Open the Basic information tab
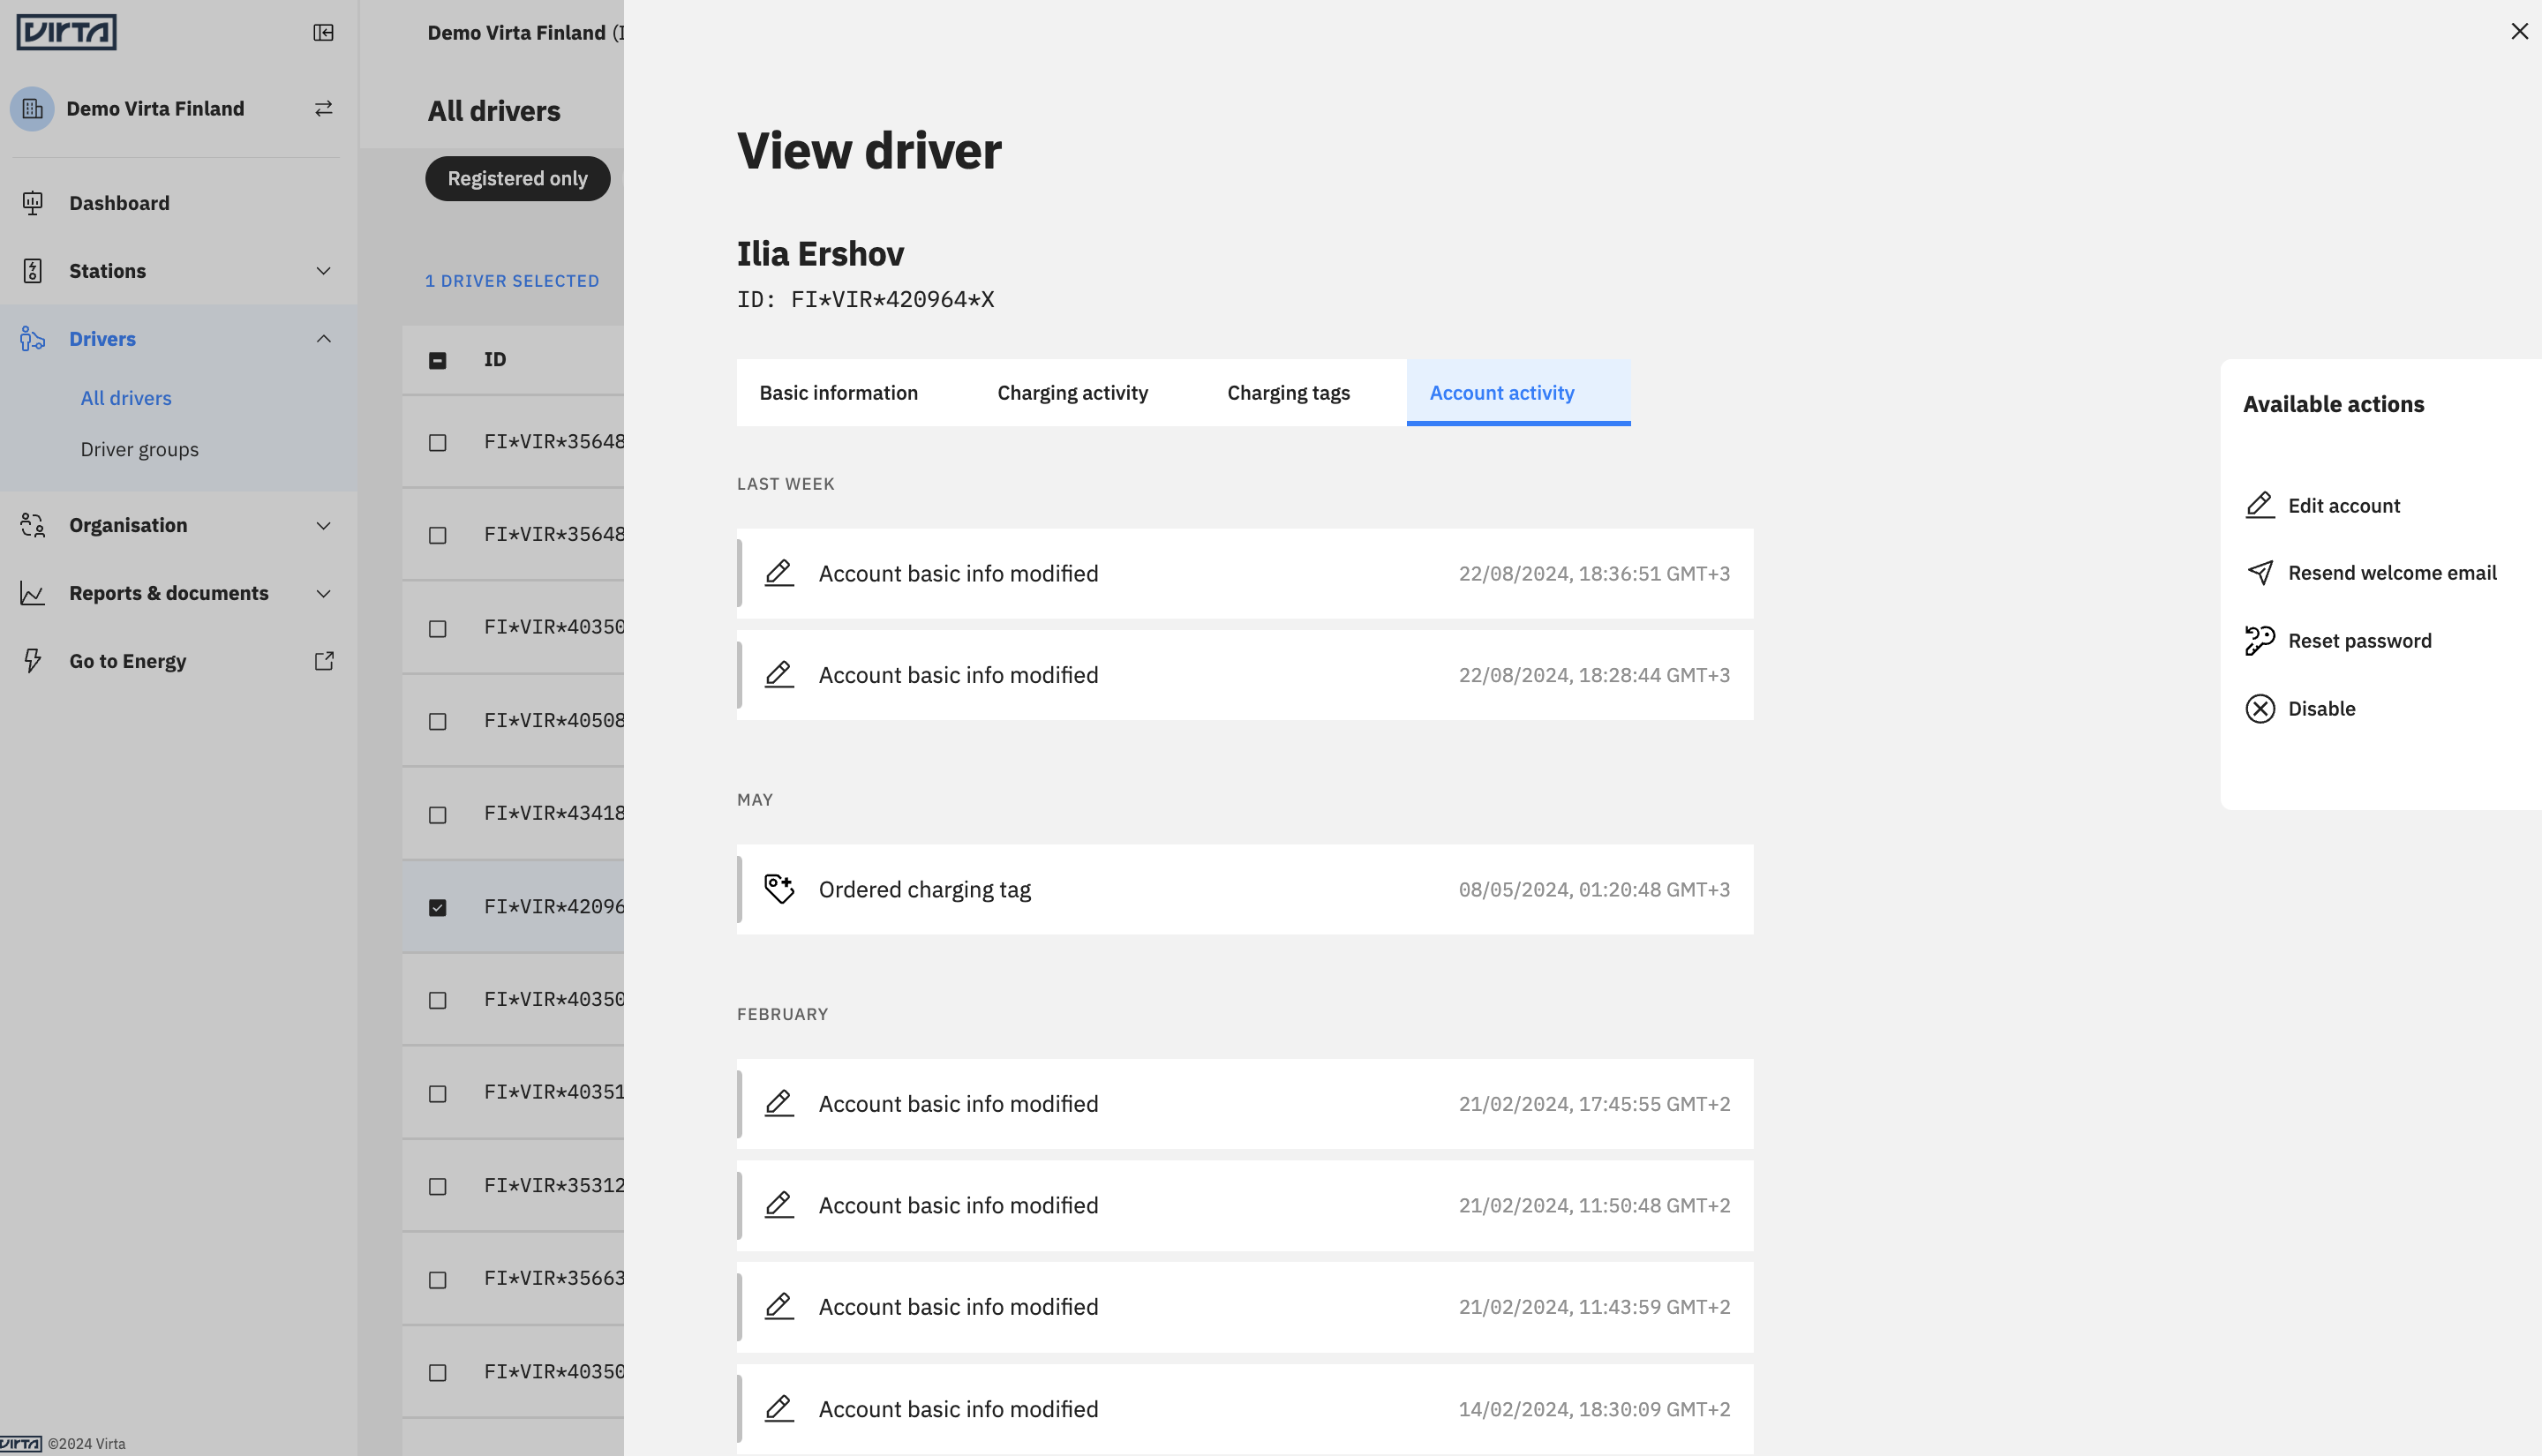This screenshot has height=1456, width=2542. pyautogui.click(x=838, y=393)
